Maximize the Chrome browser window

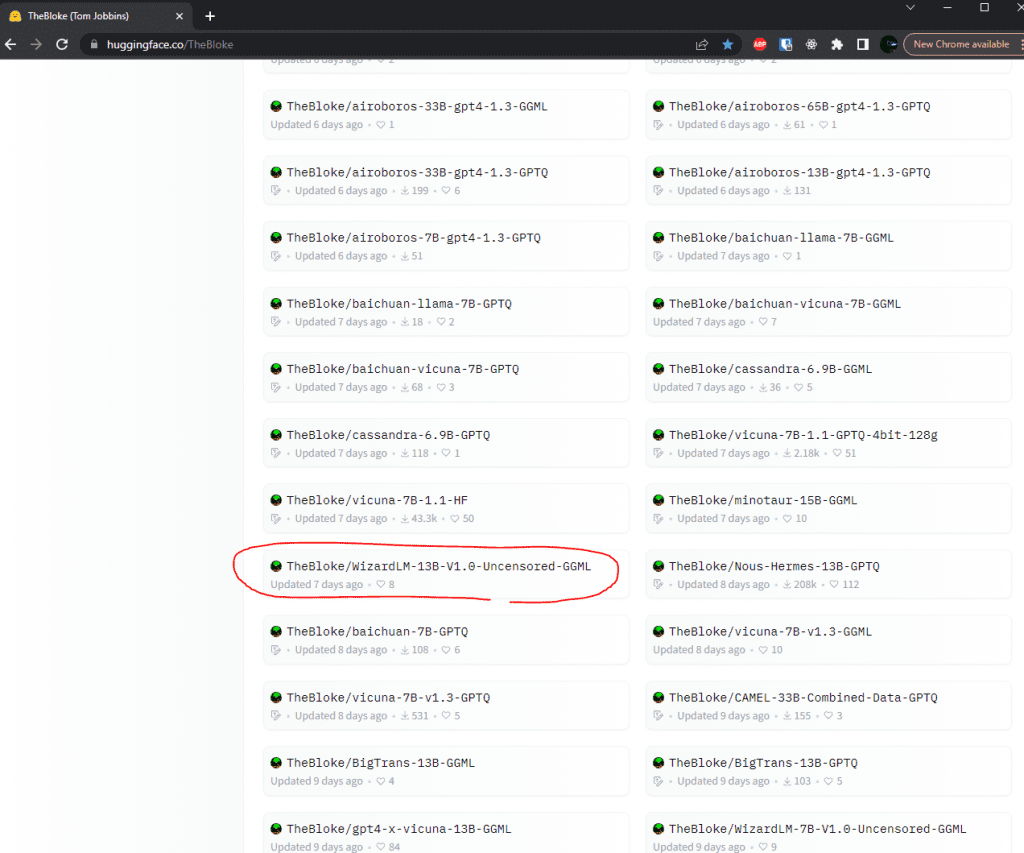pos(984,7)
